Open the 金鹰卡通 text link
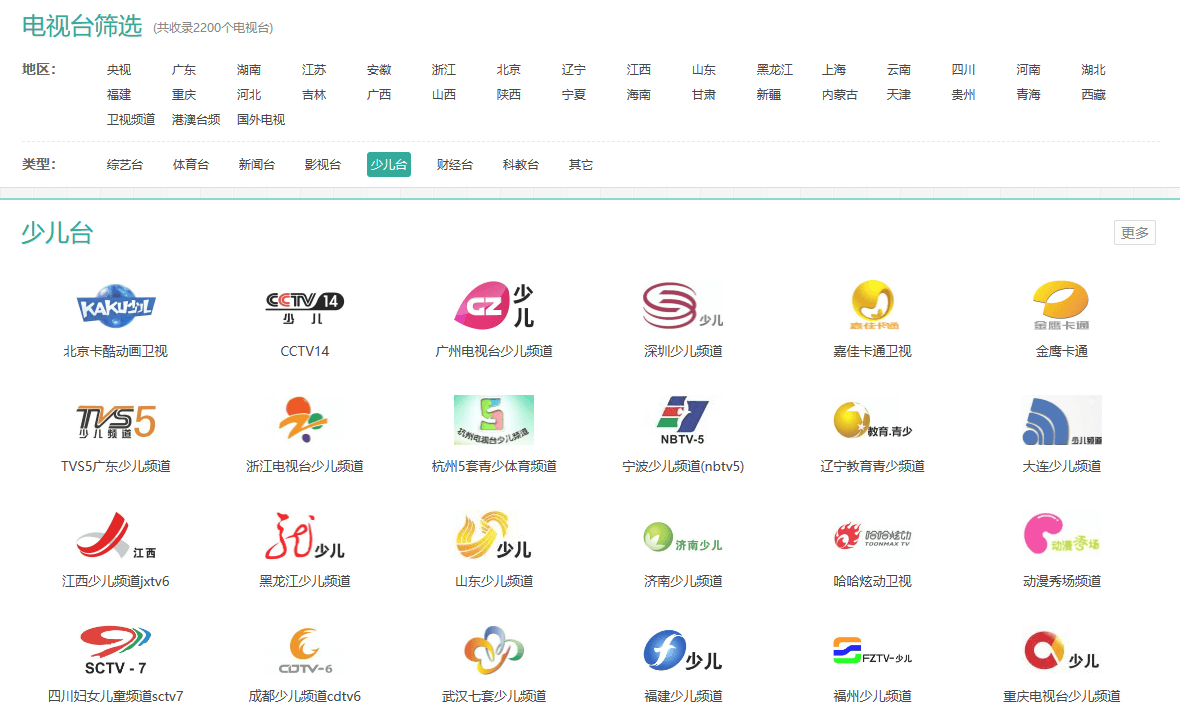Viewport: 1180px width, 721px height. tap(1062, 351)
